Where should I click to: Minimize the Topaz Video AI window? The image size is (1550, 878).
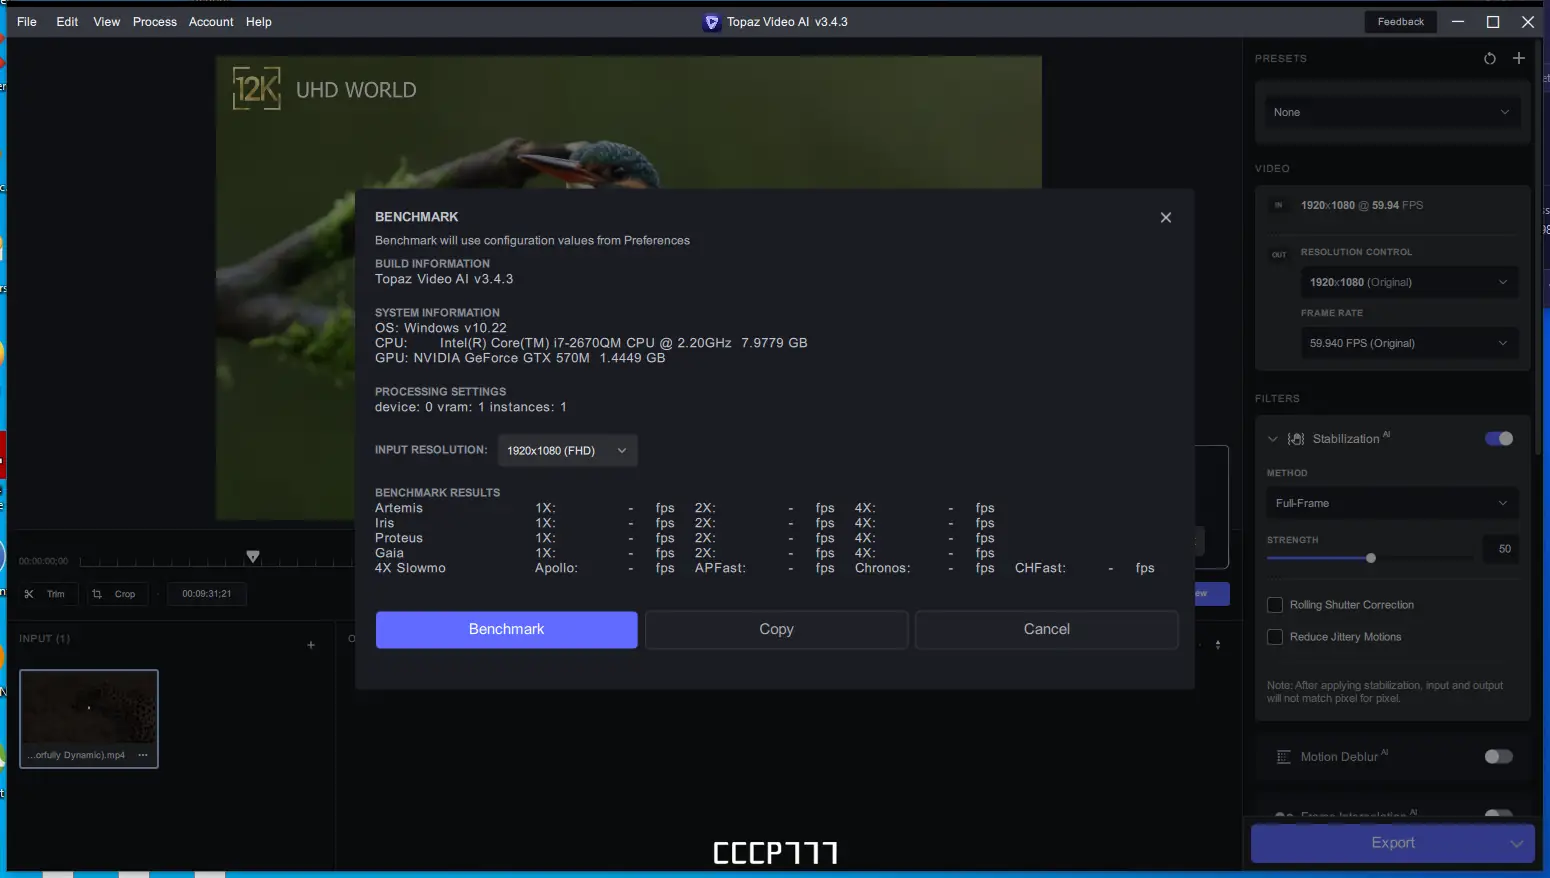click(x=1458, y=22)
